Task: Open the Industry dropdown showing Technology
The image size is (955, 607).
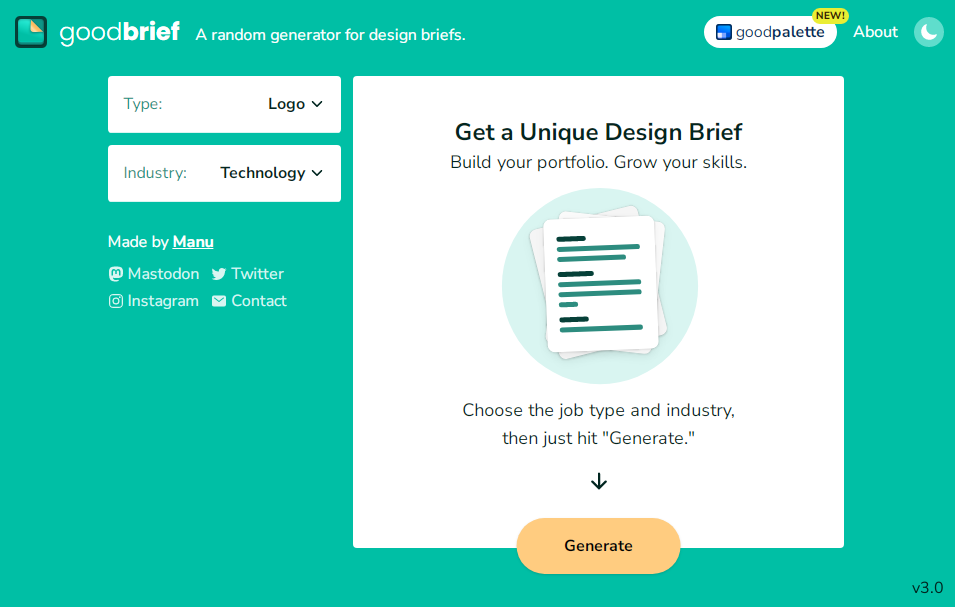Action: point(224,173)
